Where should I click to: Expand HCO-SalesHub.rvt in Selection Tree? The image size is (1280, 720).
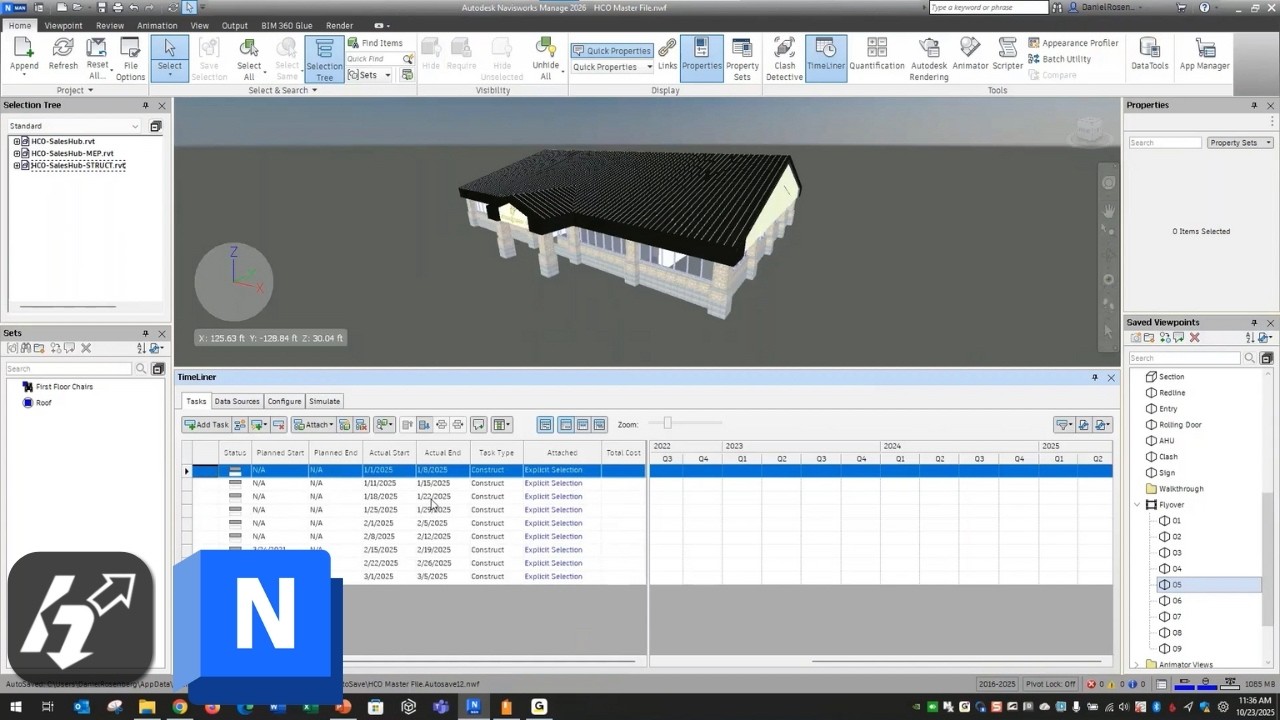[17, 142]
